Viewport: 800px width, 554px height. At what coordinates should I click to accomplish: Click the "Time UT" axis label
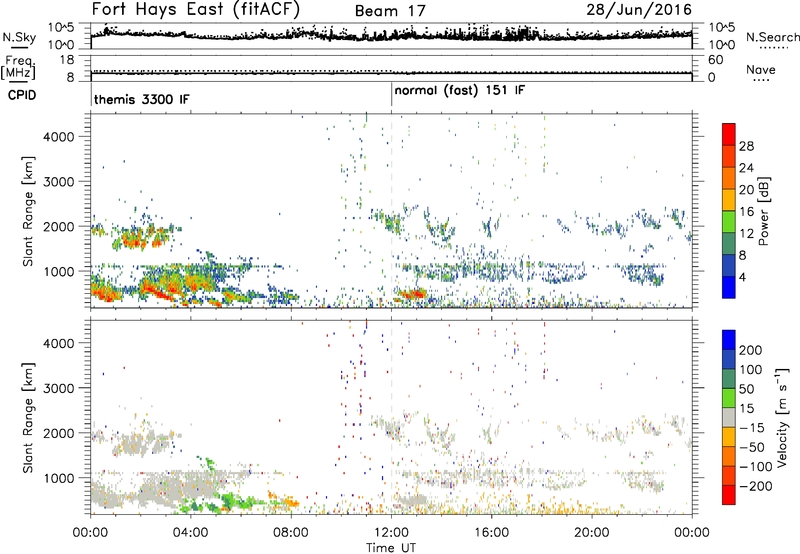pos(391,547)
